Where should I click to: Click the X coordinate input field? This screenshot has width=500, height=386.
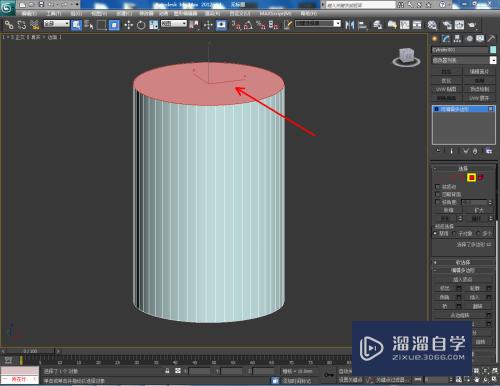point(199,371)
